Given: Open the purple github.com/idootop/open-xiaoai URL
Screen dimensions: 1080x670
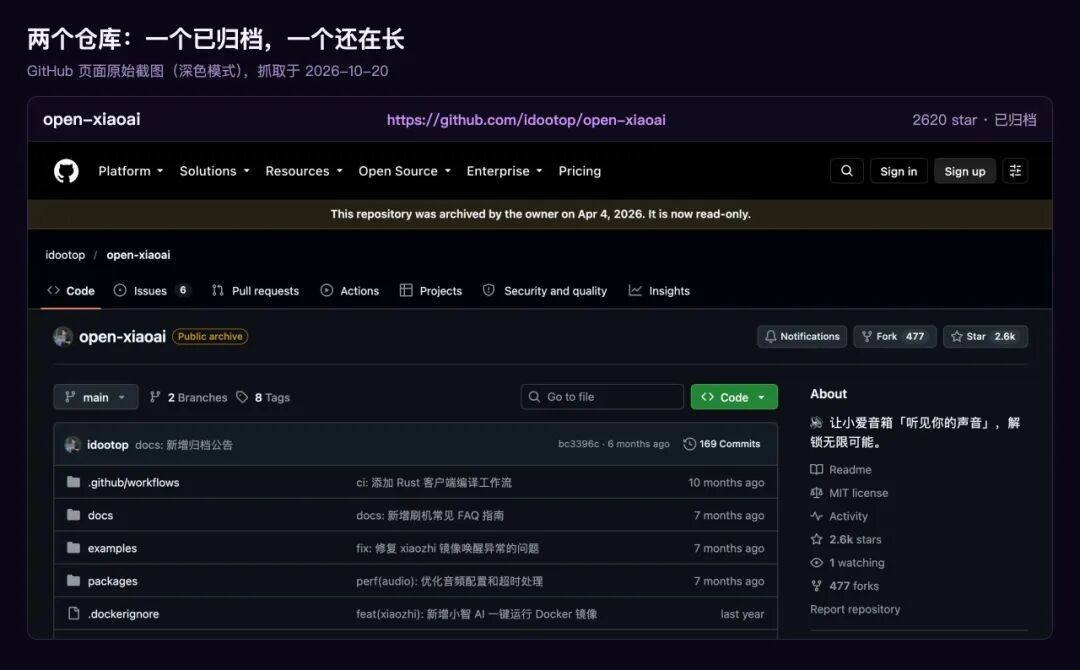Looking at the screenshot, I should click(526, 120).
